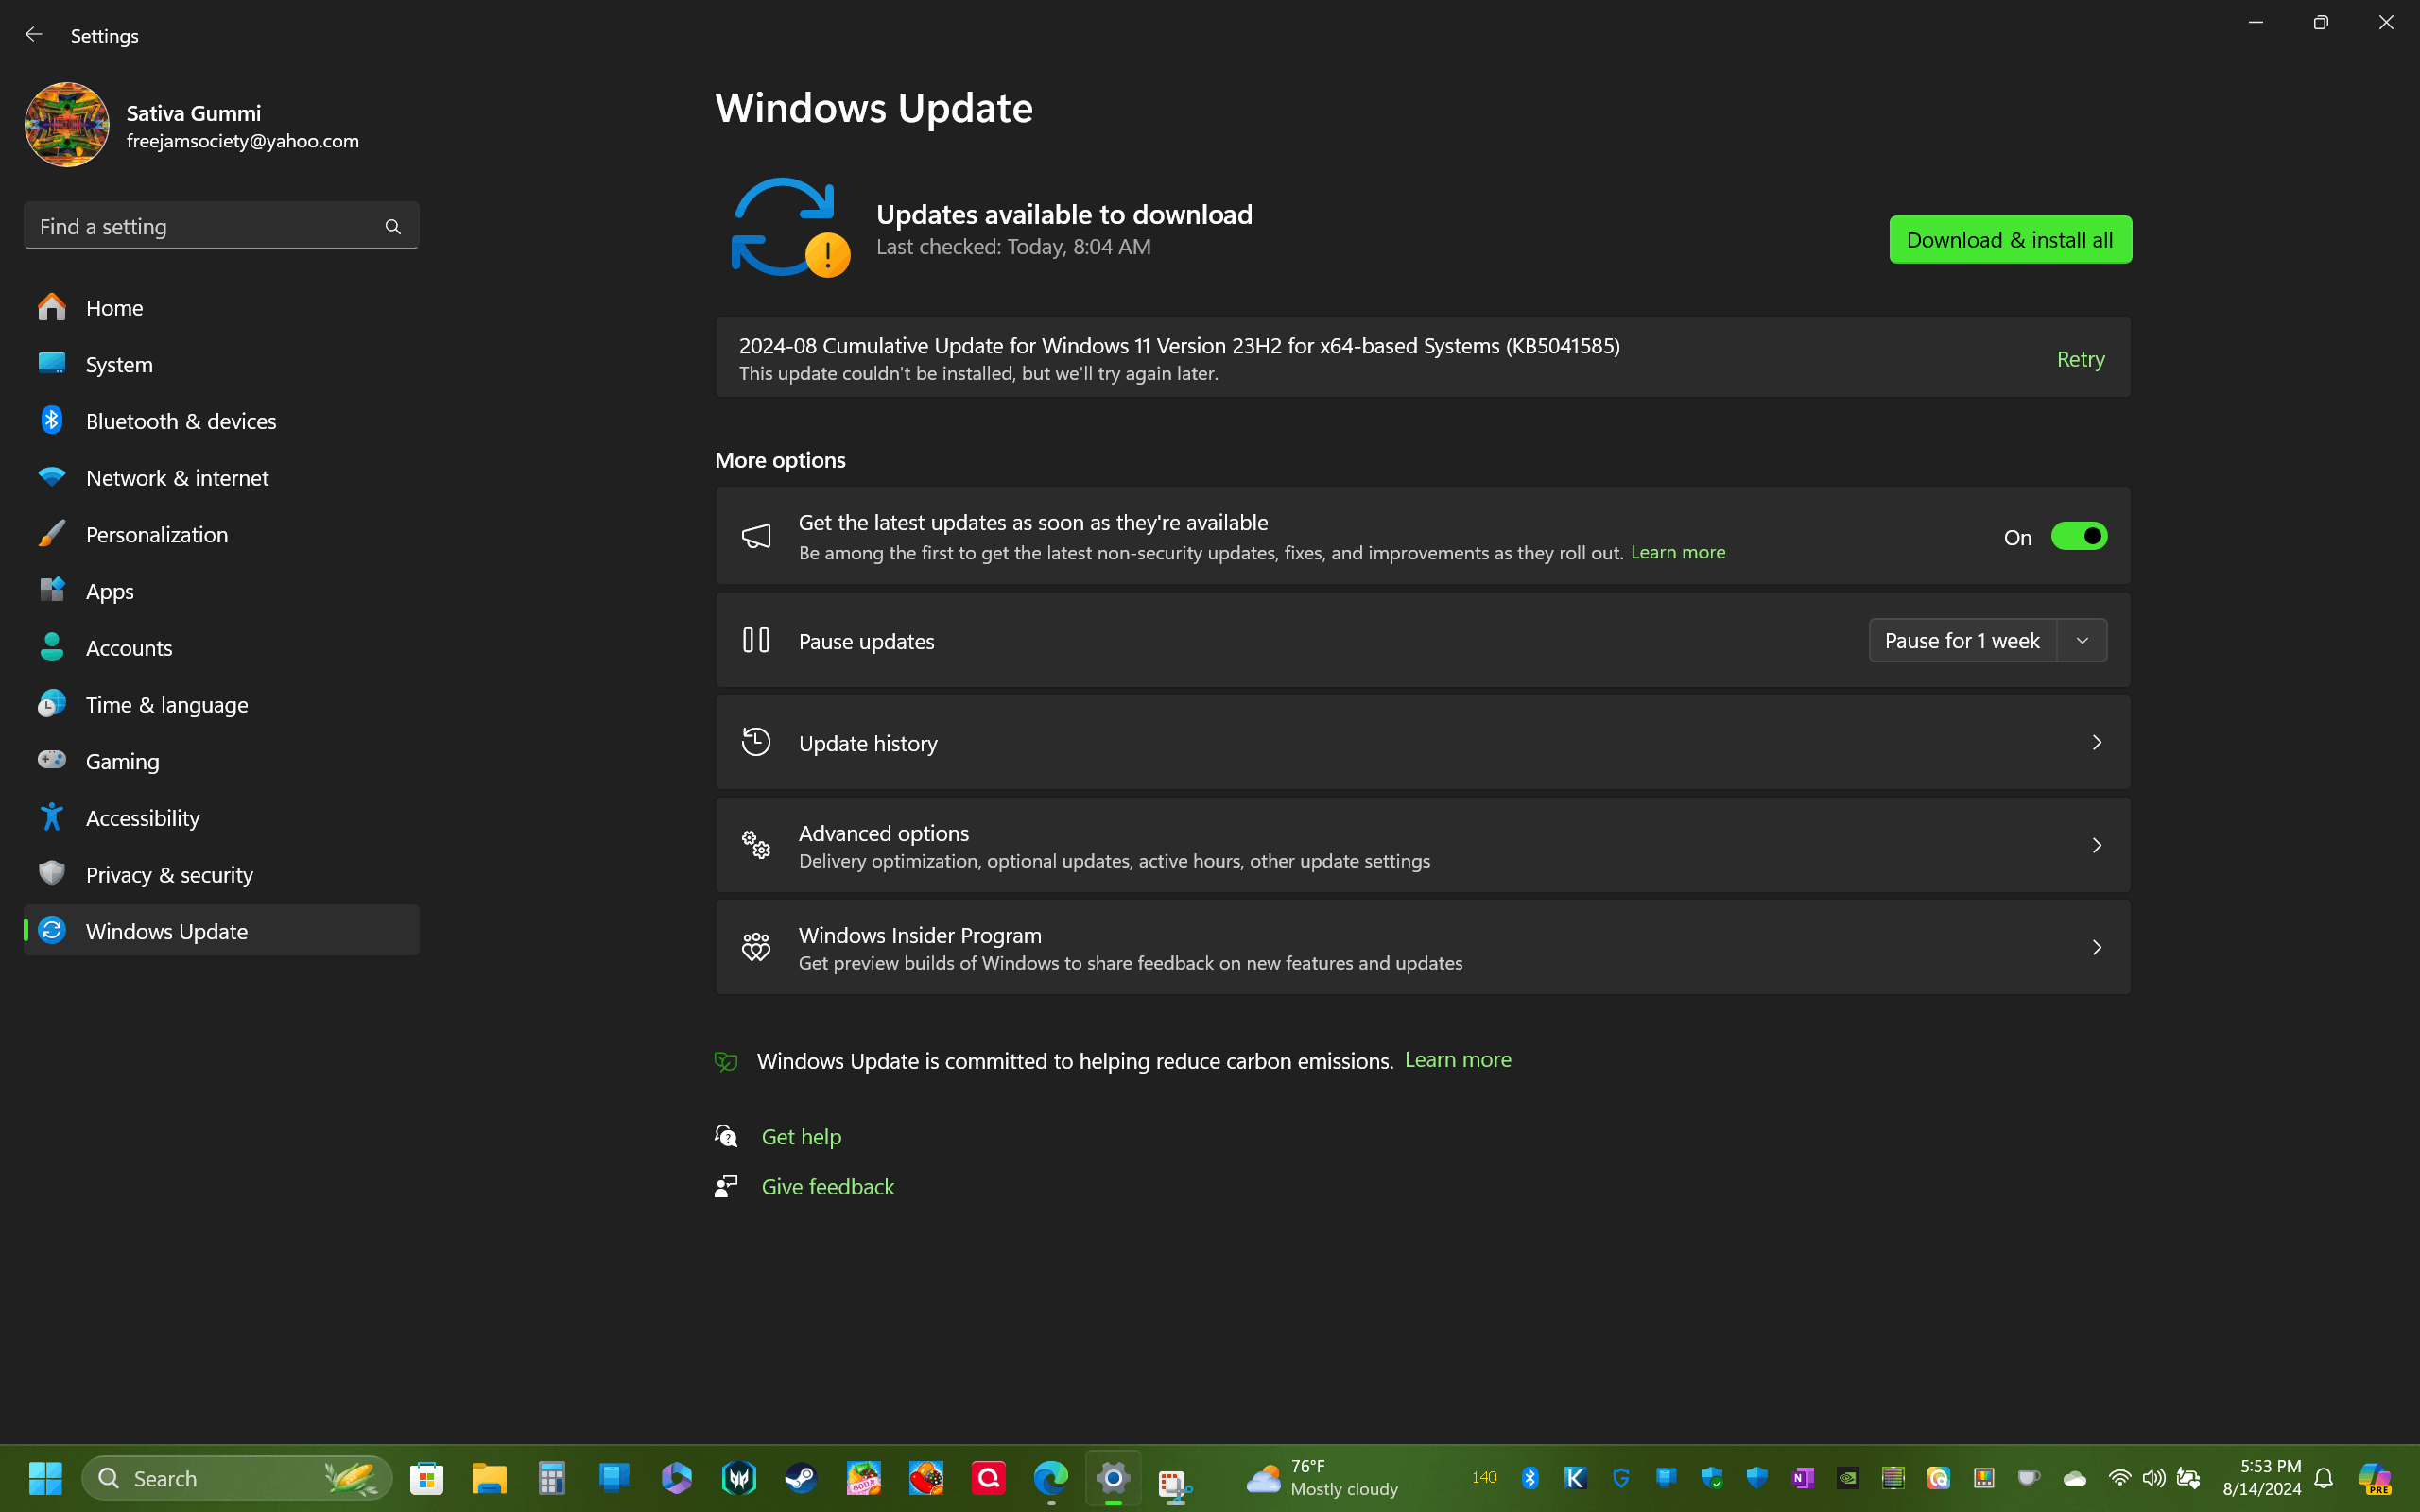Open Windows Insider Program settings
The height and width of the screenshot is (1512, 2420).
pos(1422,947)
